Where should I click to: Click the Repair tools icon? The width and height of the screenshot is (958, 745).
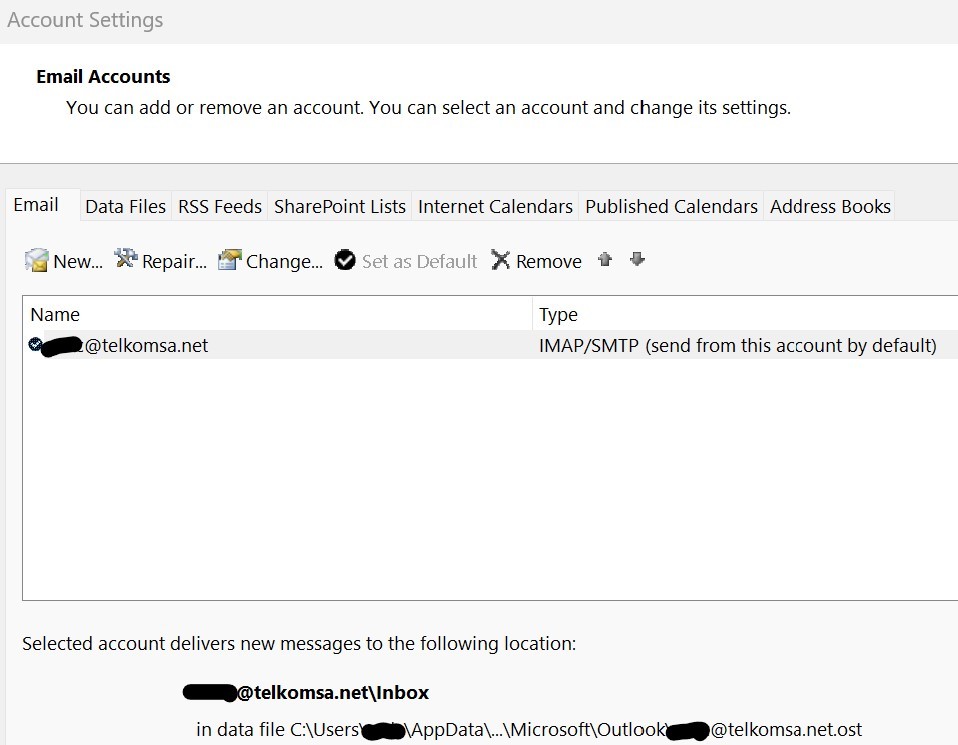coord(126,259)
